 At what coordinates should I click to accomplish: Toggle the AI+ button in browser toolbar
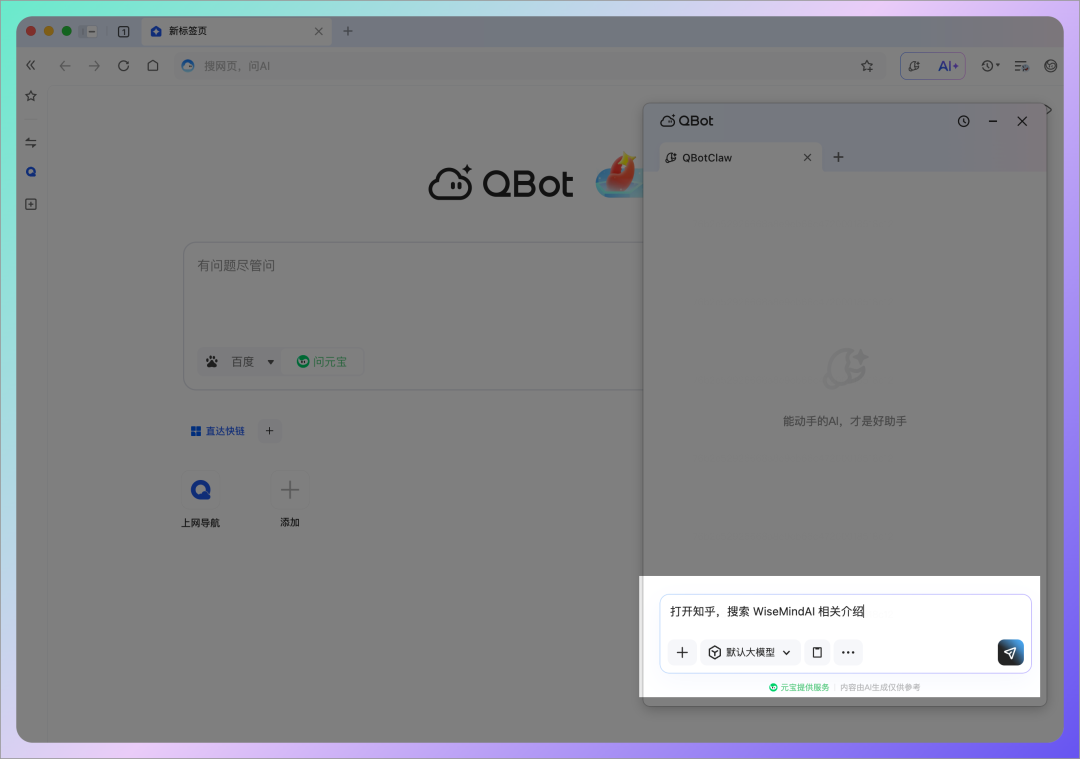point(948,66)
